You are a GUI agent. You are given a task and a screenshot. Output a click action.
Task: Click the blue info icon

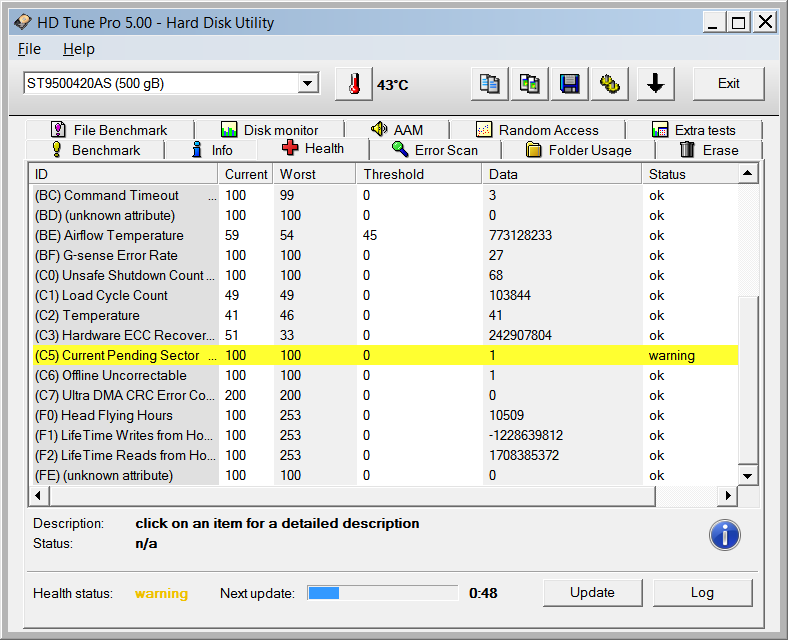724,535
